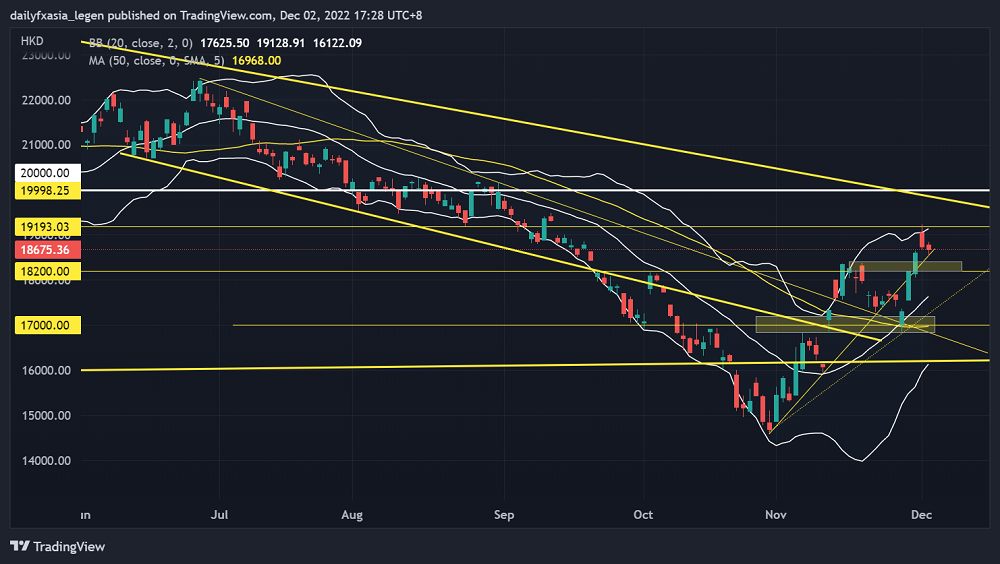The width and height of the screenshot is (1000, 564).
Task: Click the 14000.00 price axis tick
Action: pyautogui.click(x=46, y=461)
